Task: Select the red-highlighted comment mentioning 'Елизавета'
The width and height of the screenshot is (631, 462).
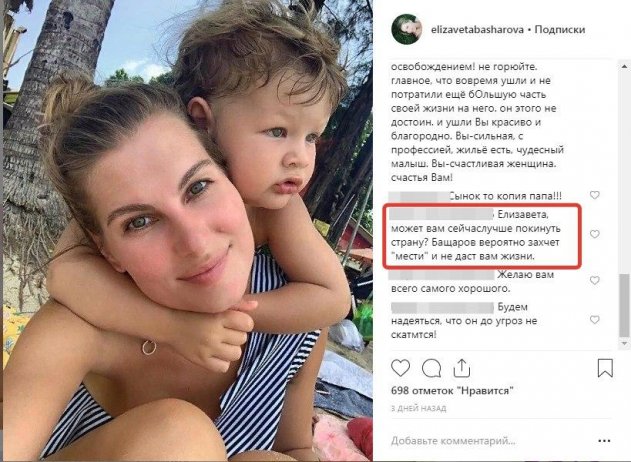Action: [x=482, y=235]
